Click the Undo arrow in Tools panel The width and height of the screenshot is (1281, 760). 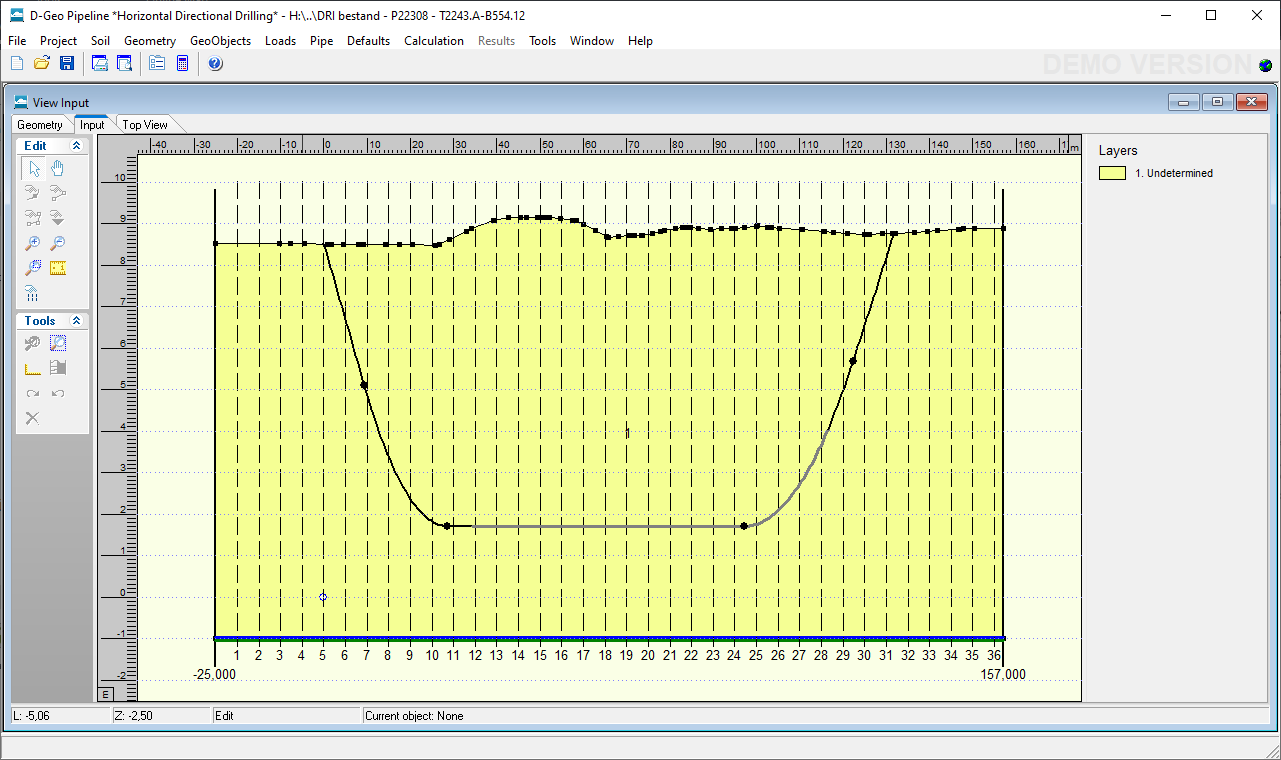click(58, 393)
